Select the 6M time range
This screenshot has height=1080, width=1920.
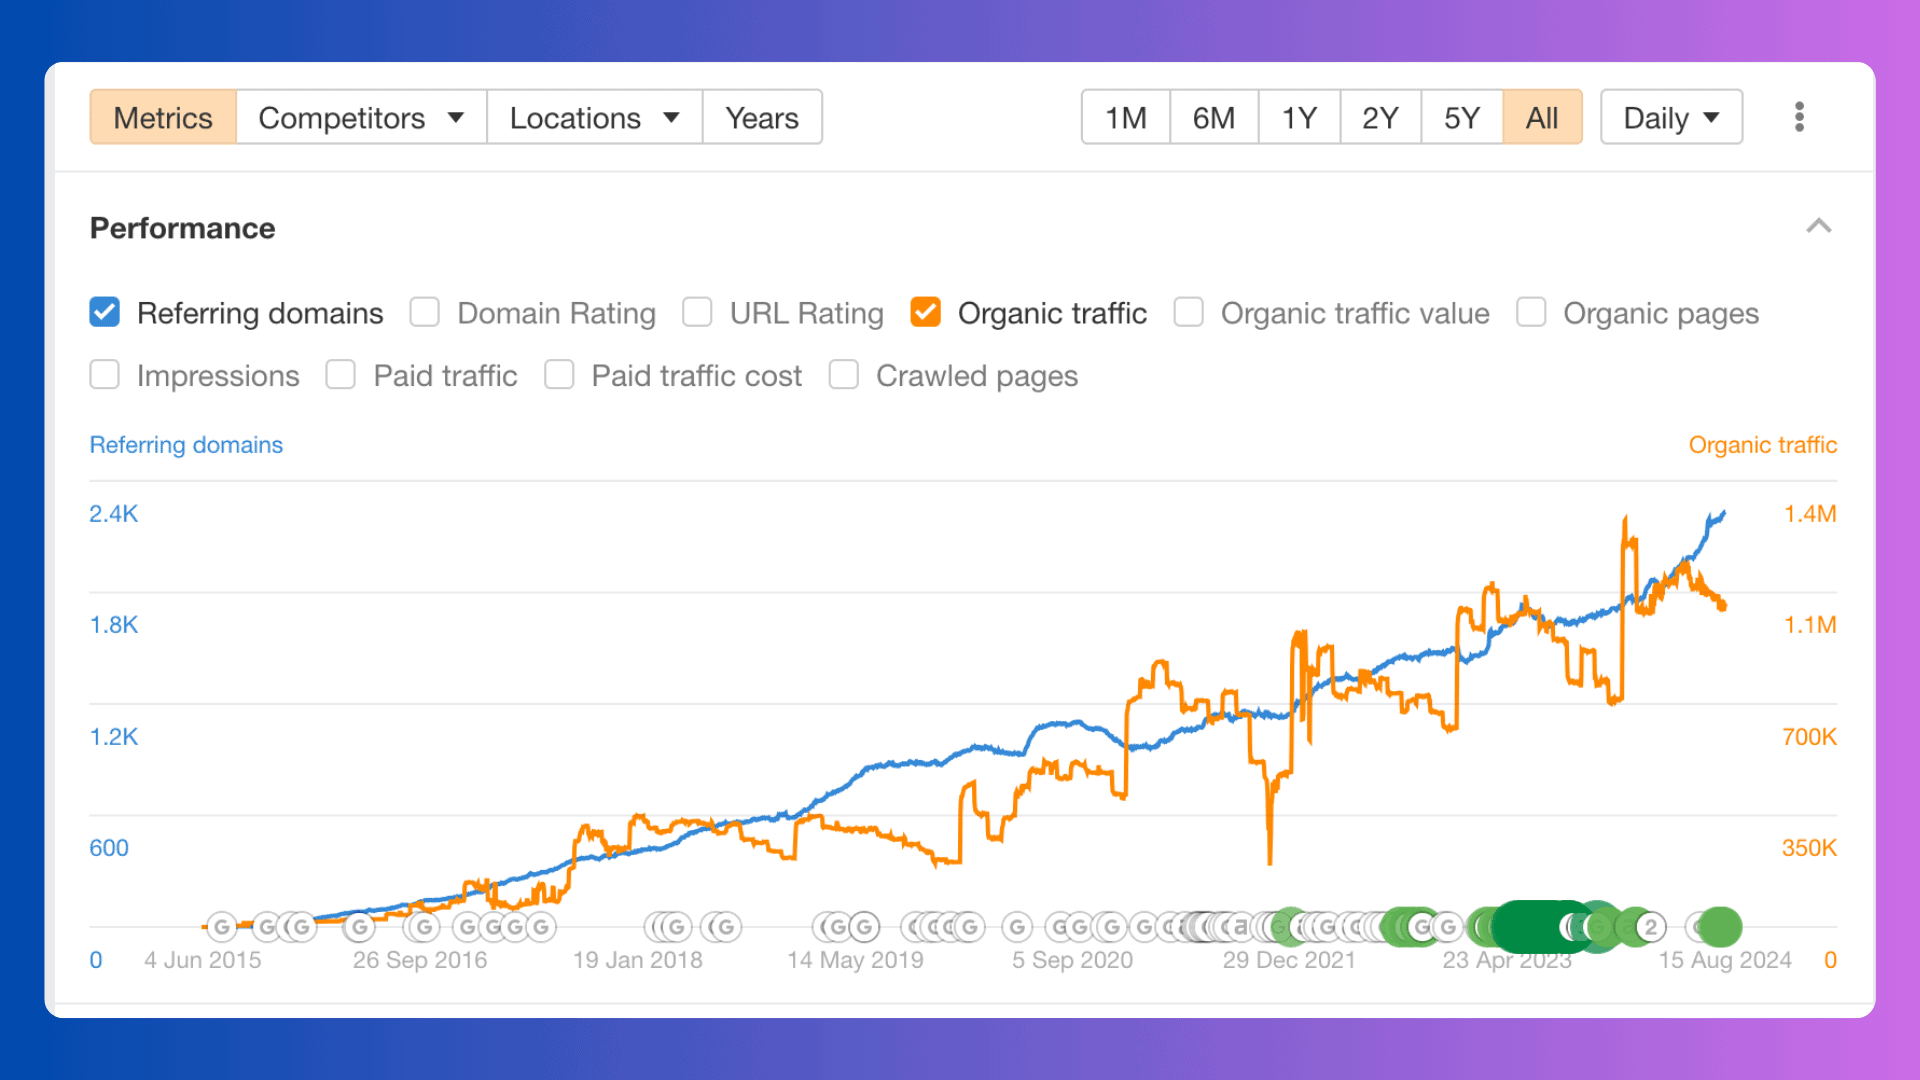click(x=1214, y=117)
